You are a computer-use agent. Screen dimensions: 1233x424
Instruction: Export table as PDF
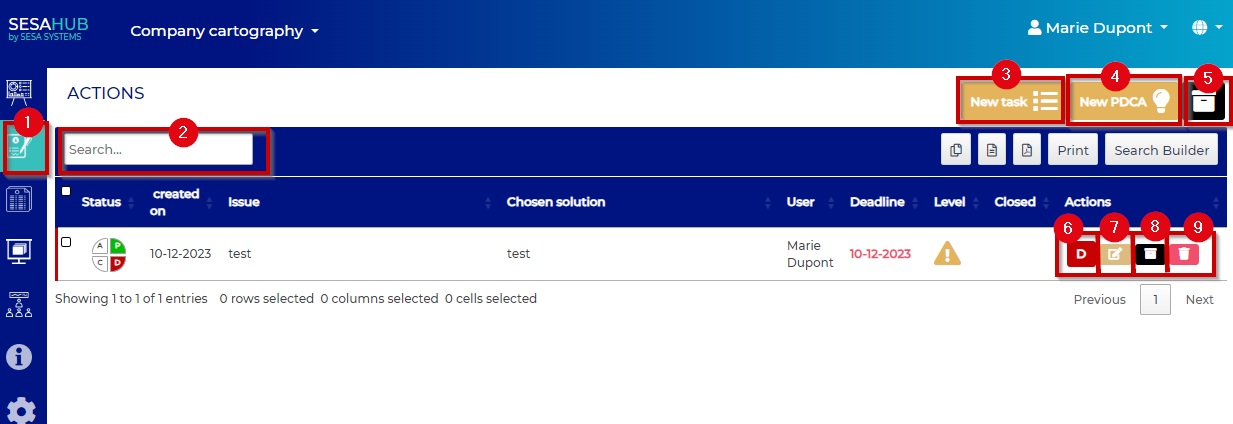tap(1026, 151)
